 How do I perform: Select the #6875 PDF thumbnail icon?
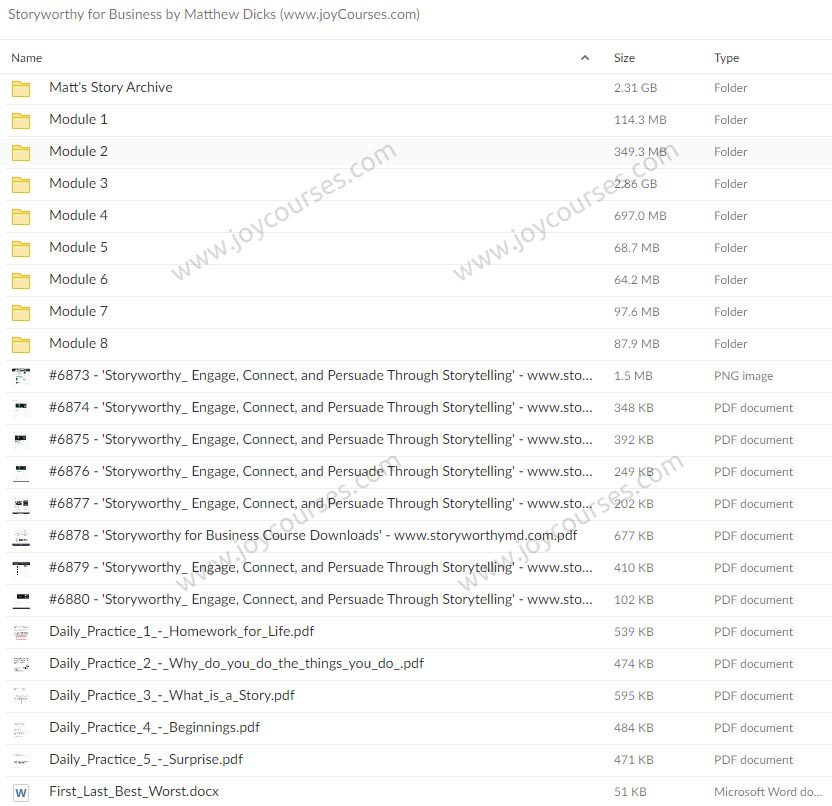pyautogui.click(x=21, y=440)
